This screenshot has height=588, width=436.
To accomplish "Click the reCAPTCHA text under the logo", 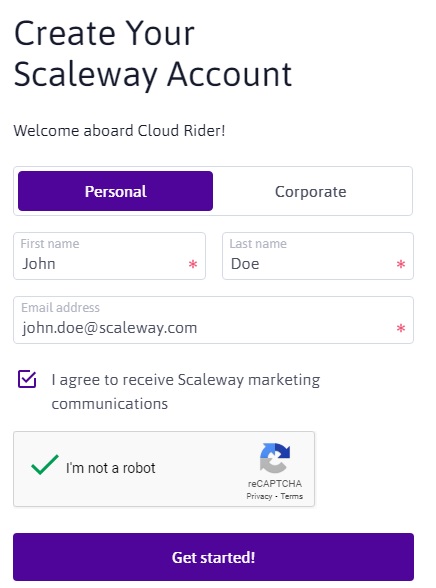I will click(x=275, y=483).
